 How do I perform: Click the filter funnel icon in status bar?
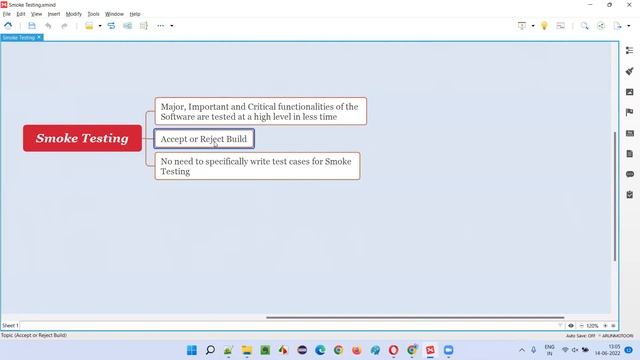pos(560,326)
